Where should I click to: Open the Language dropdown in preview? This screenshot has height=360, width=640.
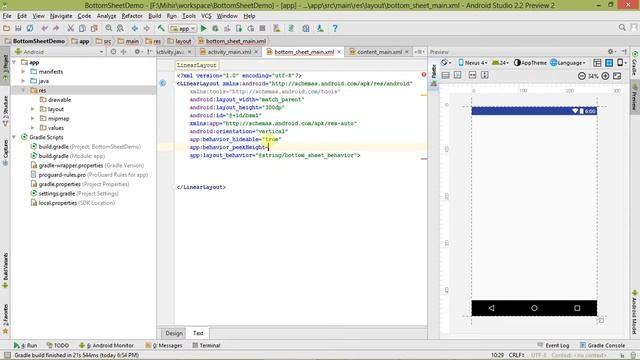568,62
